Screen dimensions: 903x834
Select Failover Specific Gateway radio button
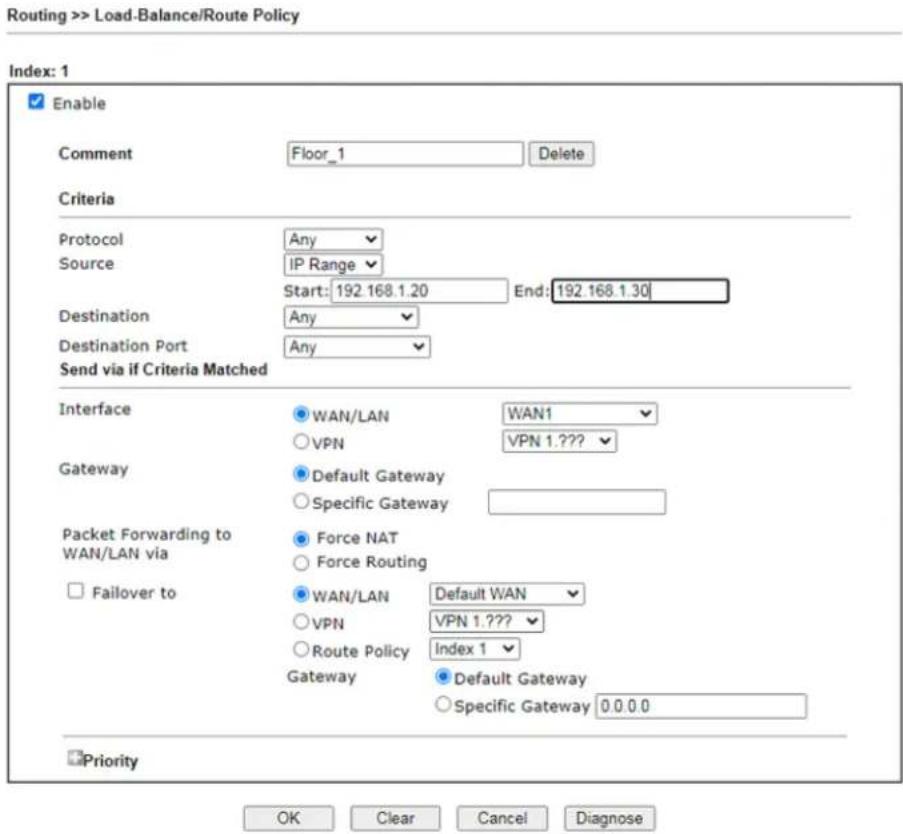coord(442,704)
